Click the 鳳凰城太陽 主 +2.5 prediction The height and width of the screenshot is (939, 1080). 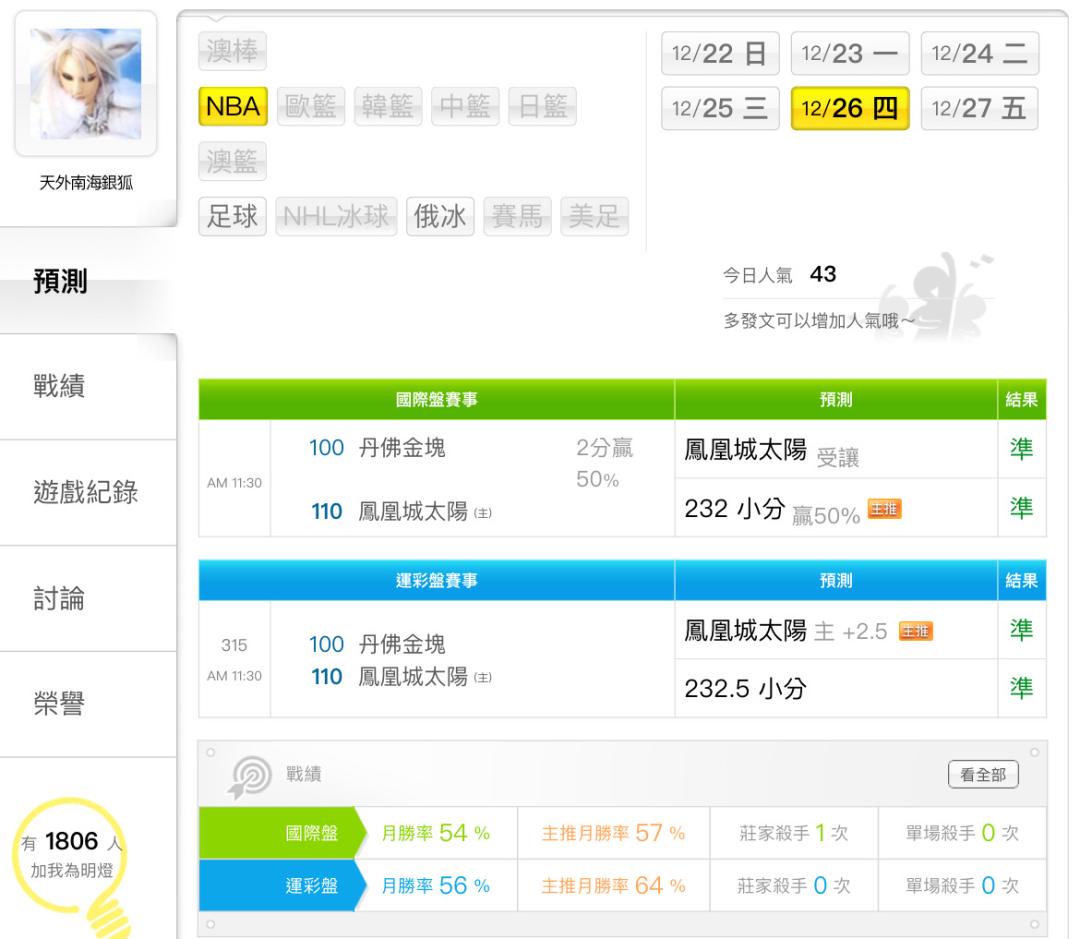(785, 631)
